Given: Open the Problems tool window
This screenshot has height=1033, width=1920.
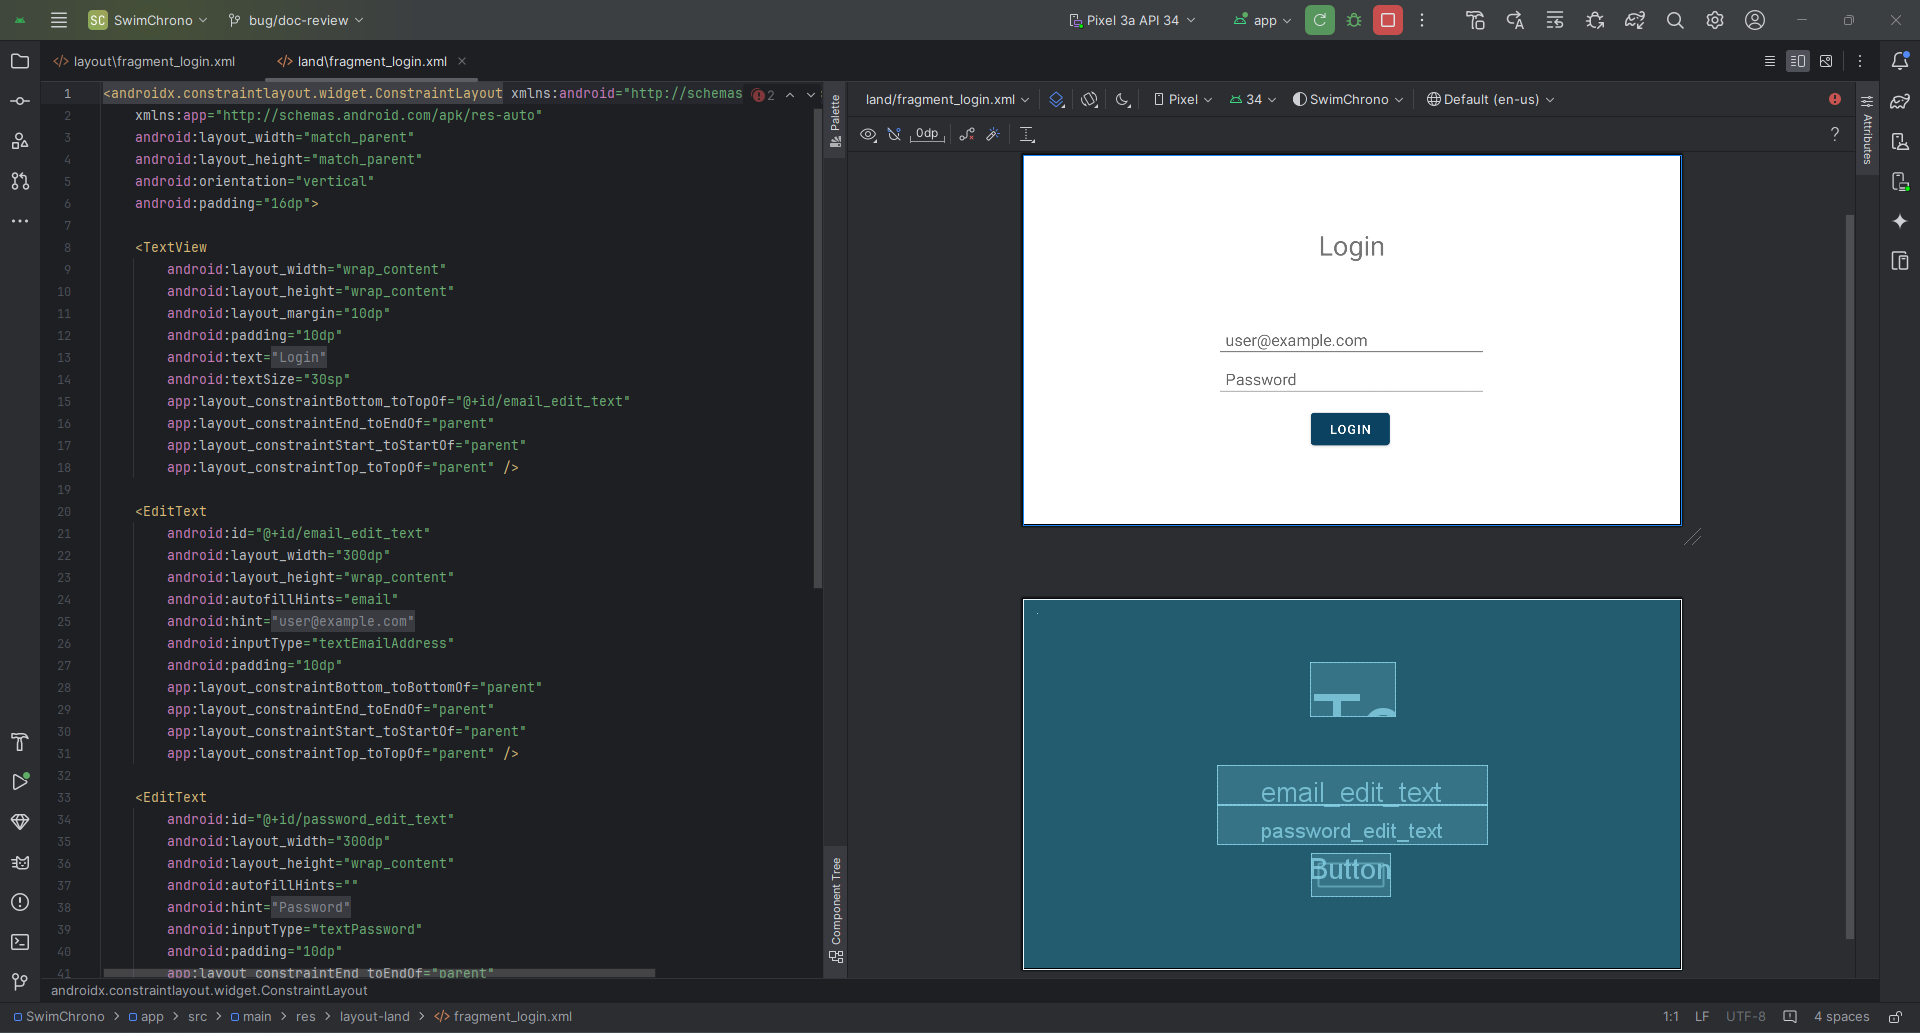Looking at the screenshot, I should tap(20, 902).
